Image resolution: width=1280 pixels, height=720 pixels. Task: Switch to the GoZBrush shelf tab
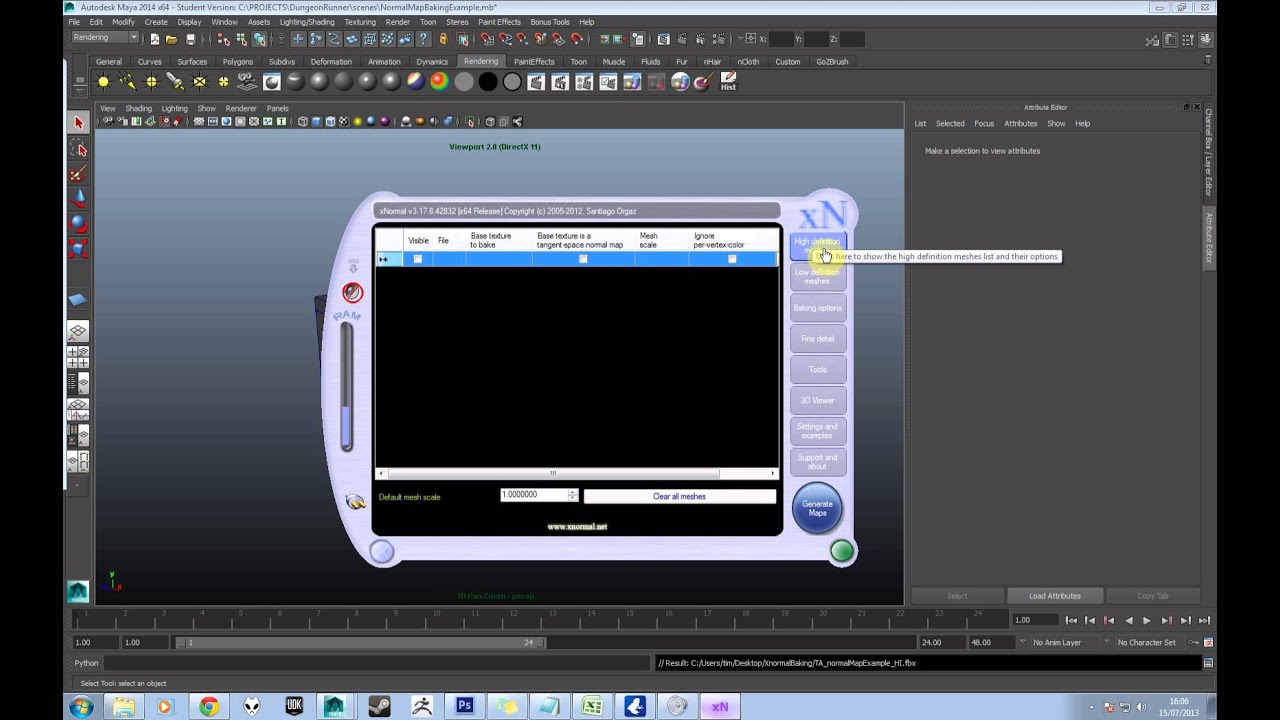pos(832,61)
